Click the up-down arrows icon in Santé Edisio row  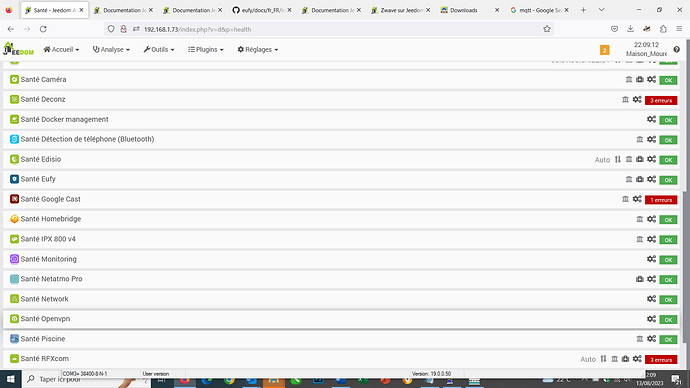click(617, 159)
